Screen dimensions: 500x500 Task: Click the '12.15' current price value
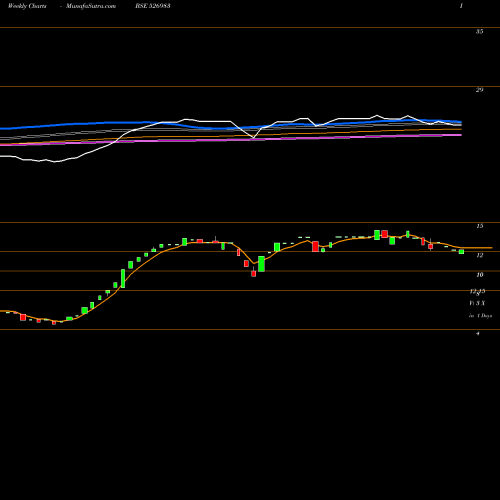[x=477, y=291]
